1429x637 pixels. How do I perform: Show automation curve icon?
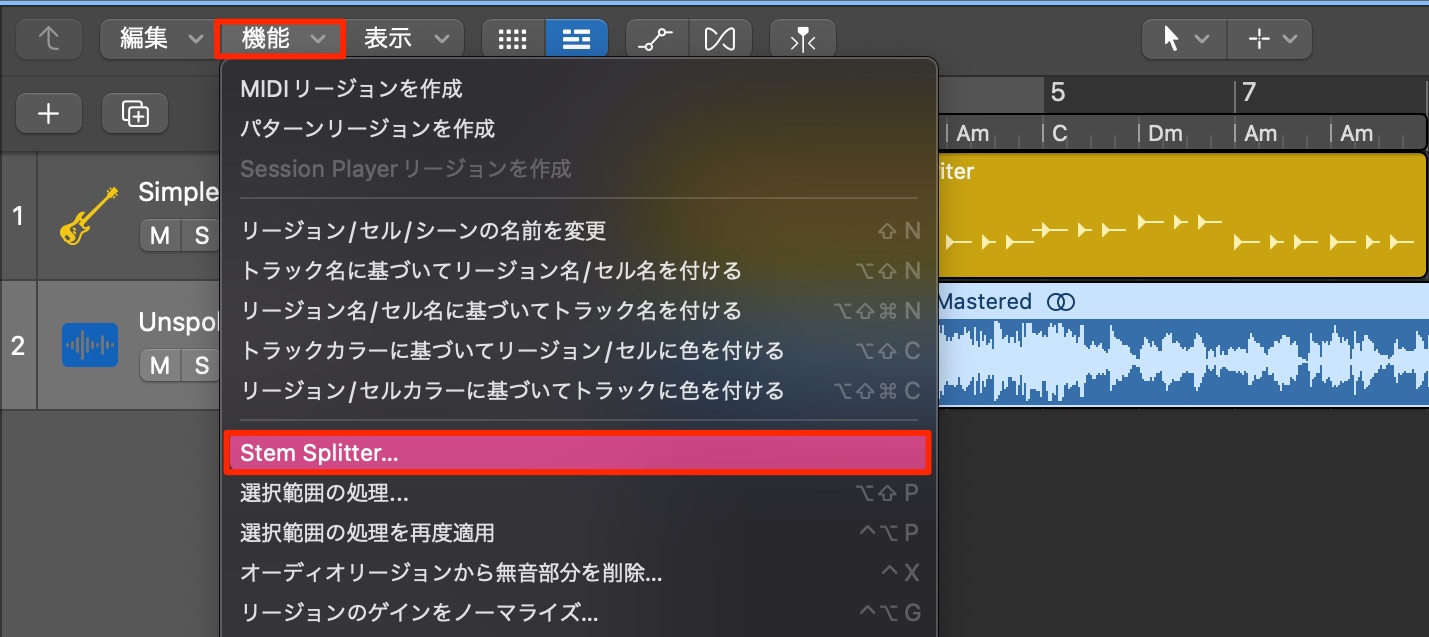(658, 39)
